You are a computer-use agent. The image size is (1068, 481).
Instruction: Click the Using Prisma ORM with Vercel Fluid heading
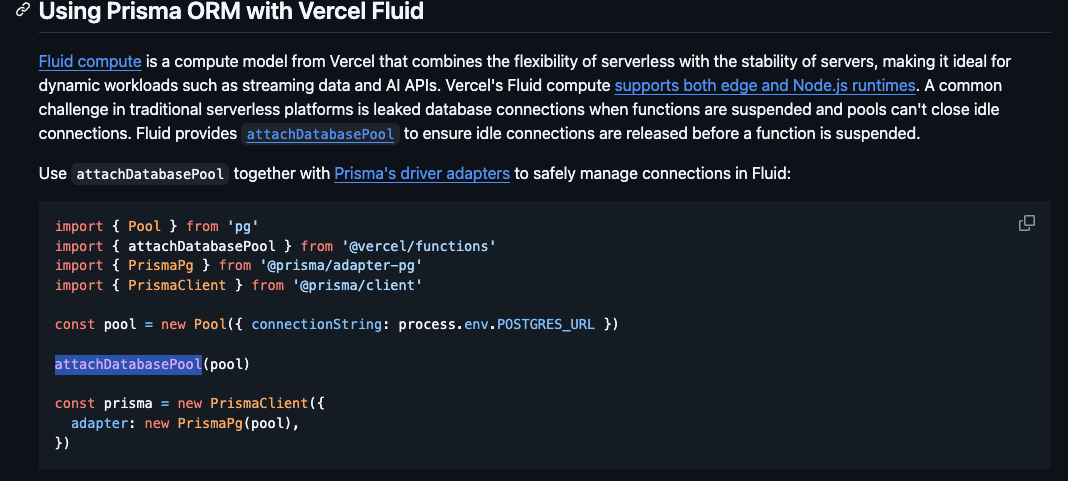(231, 12)
